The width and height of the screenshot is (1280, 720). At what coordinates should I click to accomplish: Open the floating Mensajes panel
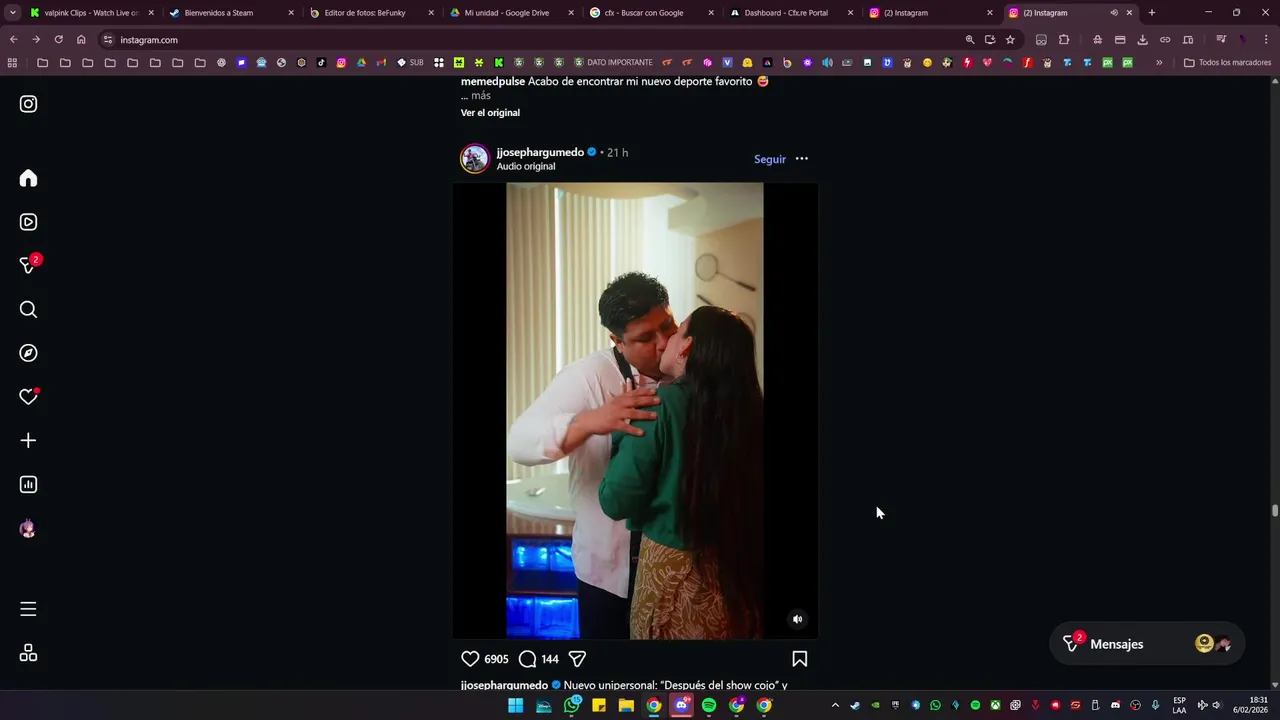[1147, 644]
